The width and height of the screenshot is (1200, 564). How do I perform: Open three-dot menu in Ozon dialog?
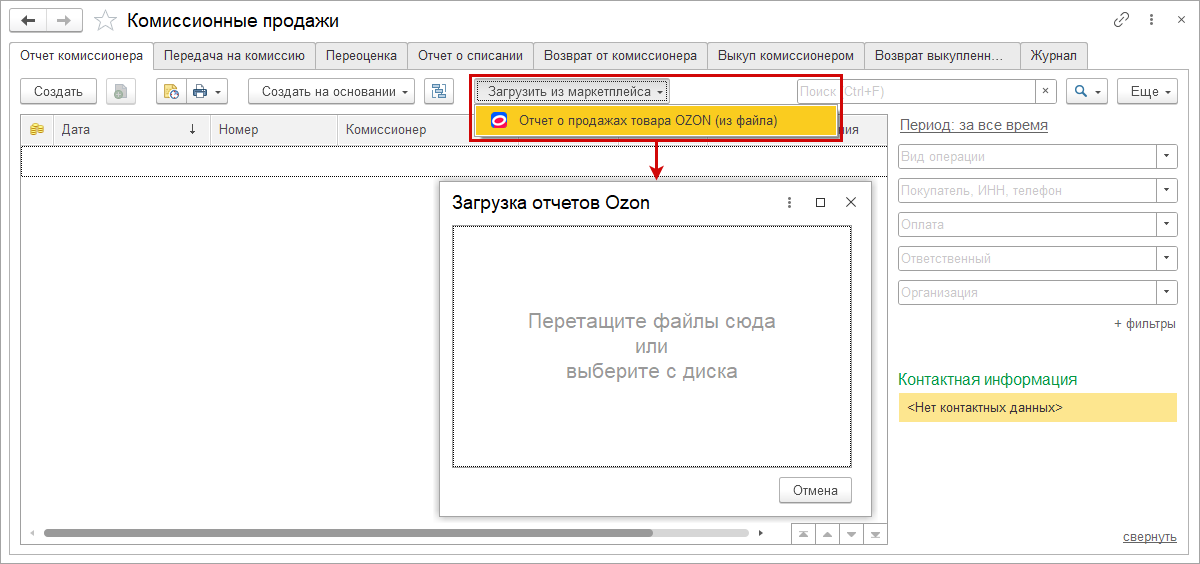pyautogui.click(x=789, y=202)
